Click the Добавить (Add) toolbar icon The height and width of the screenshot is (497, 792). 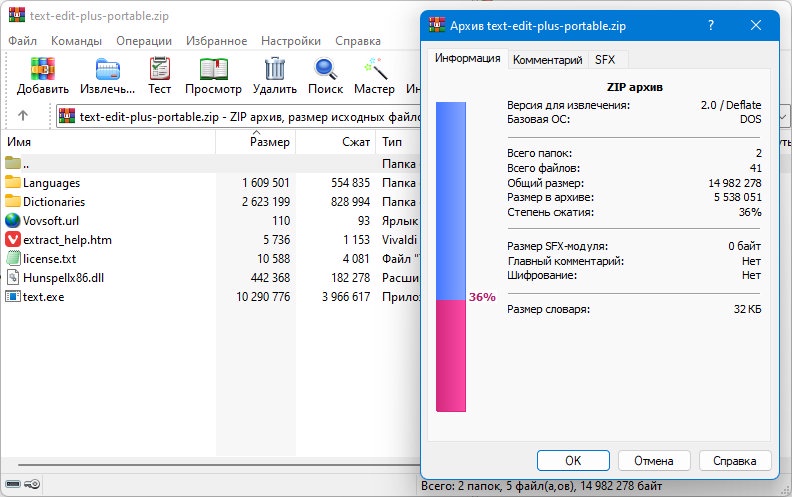click(42, 69)
